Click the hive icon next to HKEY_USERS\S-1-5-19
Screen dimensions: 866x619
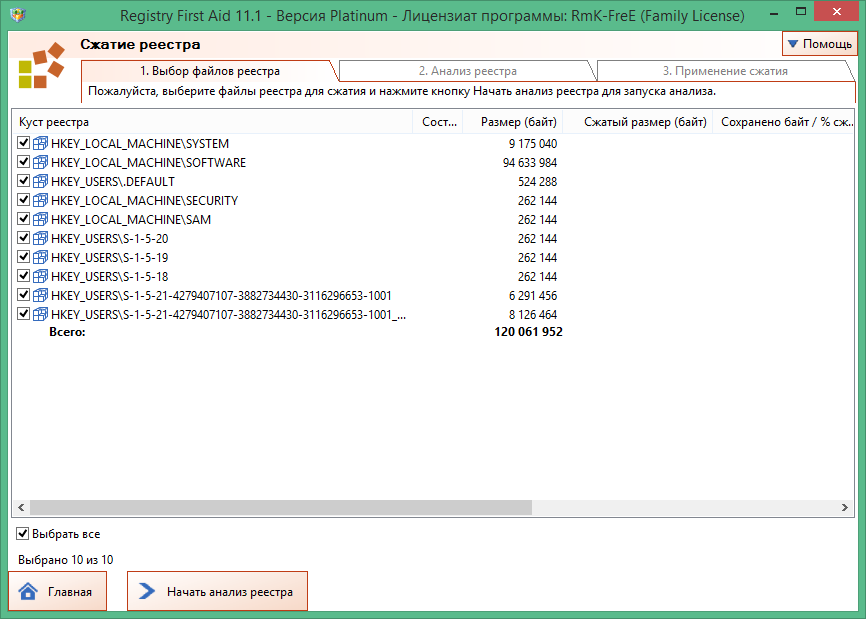(x=40, y=257)
